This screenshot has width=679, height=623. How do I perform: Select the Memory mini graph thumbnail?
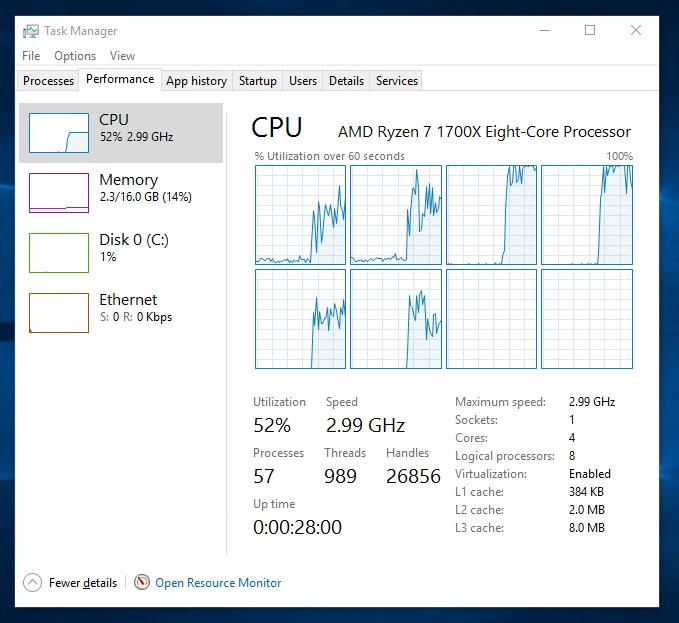click(x=59, y=193)
